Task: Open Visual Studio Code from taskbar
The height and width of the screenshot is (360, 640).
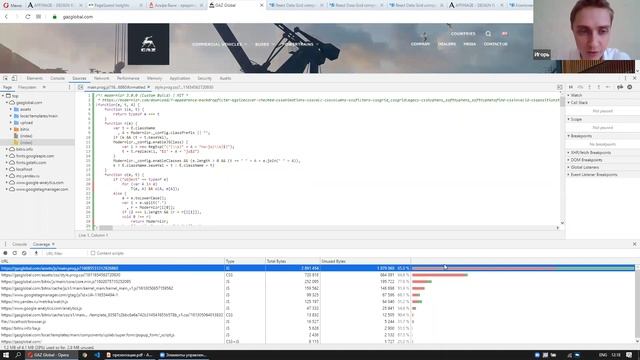Action: click(x=97, y=355)
